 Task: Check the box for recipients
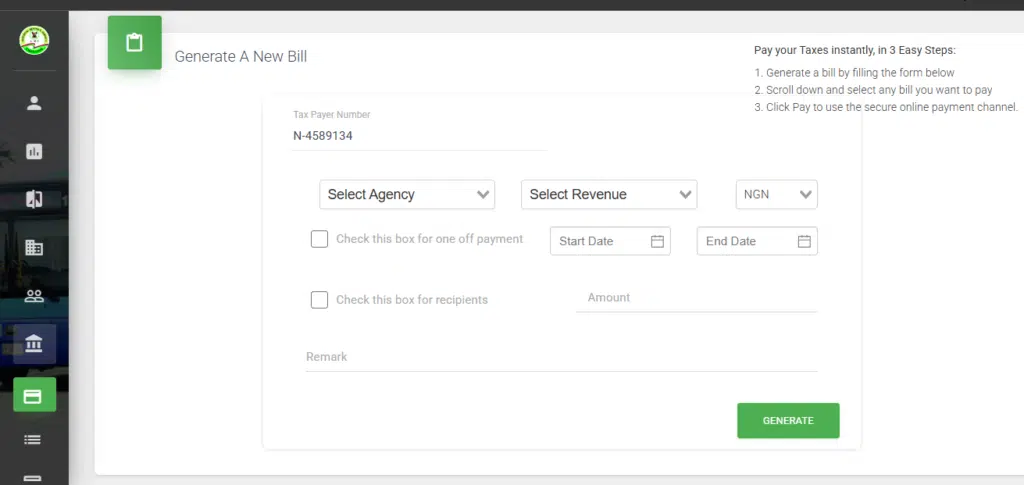click(x=319, y=300)
